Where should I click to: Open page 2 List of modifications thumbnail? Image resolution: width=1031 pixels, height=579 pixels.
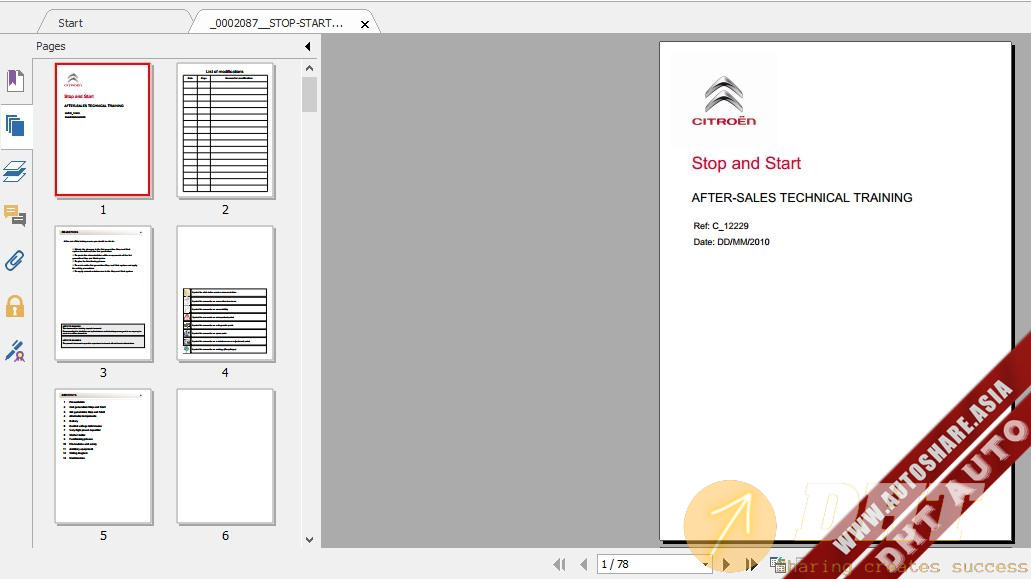click(226, 130)
